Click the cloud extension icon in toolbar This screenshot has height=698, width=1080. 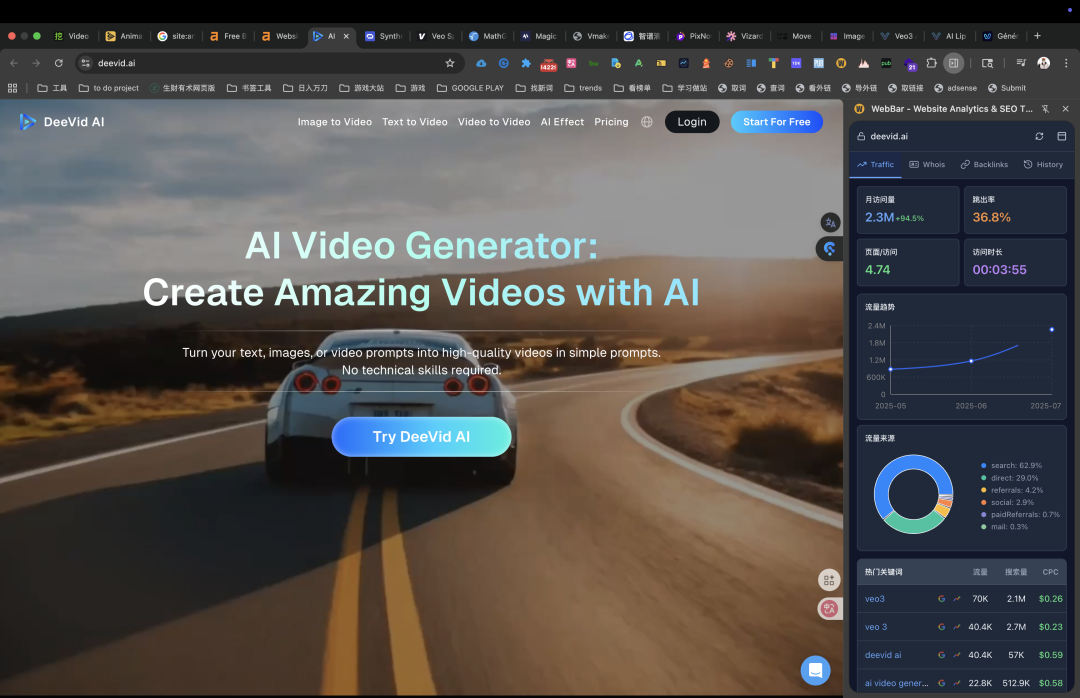(x=481, y=63)
